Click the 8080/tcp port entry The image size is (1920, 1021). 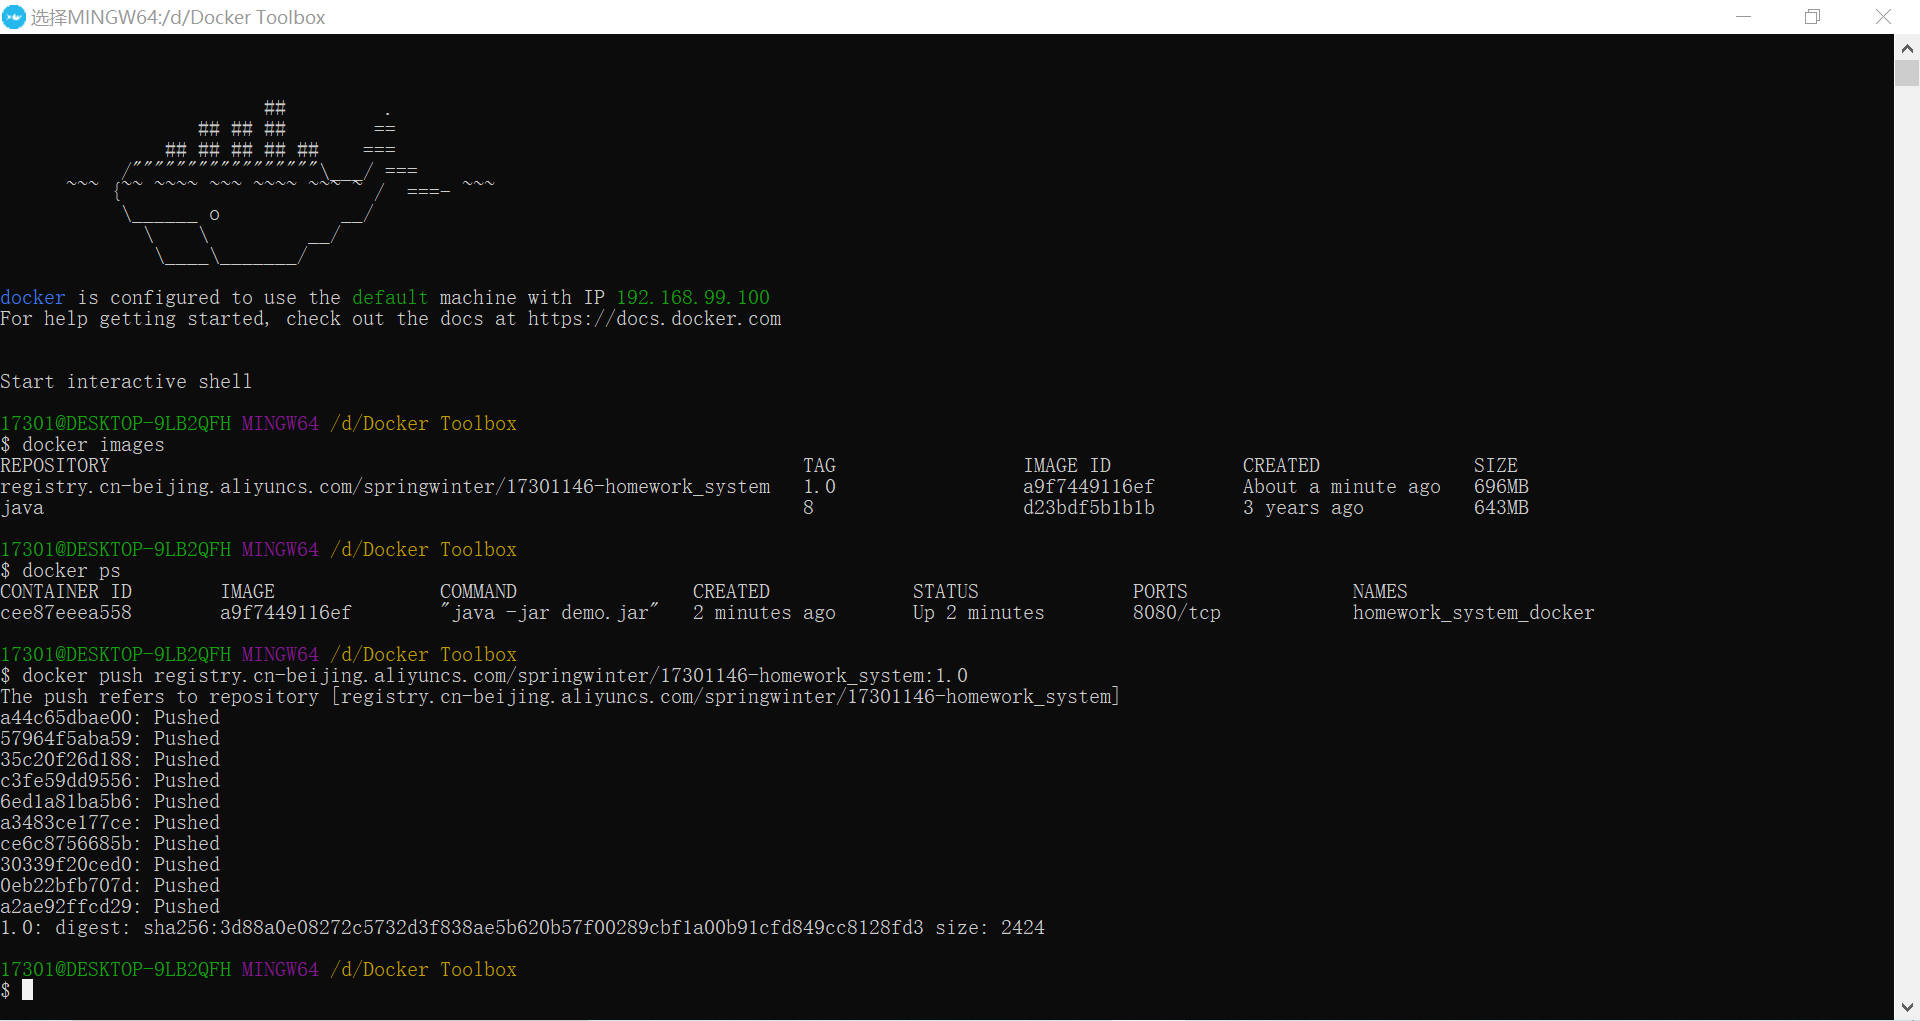1177,612
